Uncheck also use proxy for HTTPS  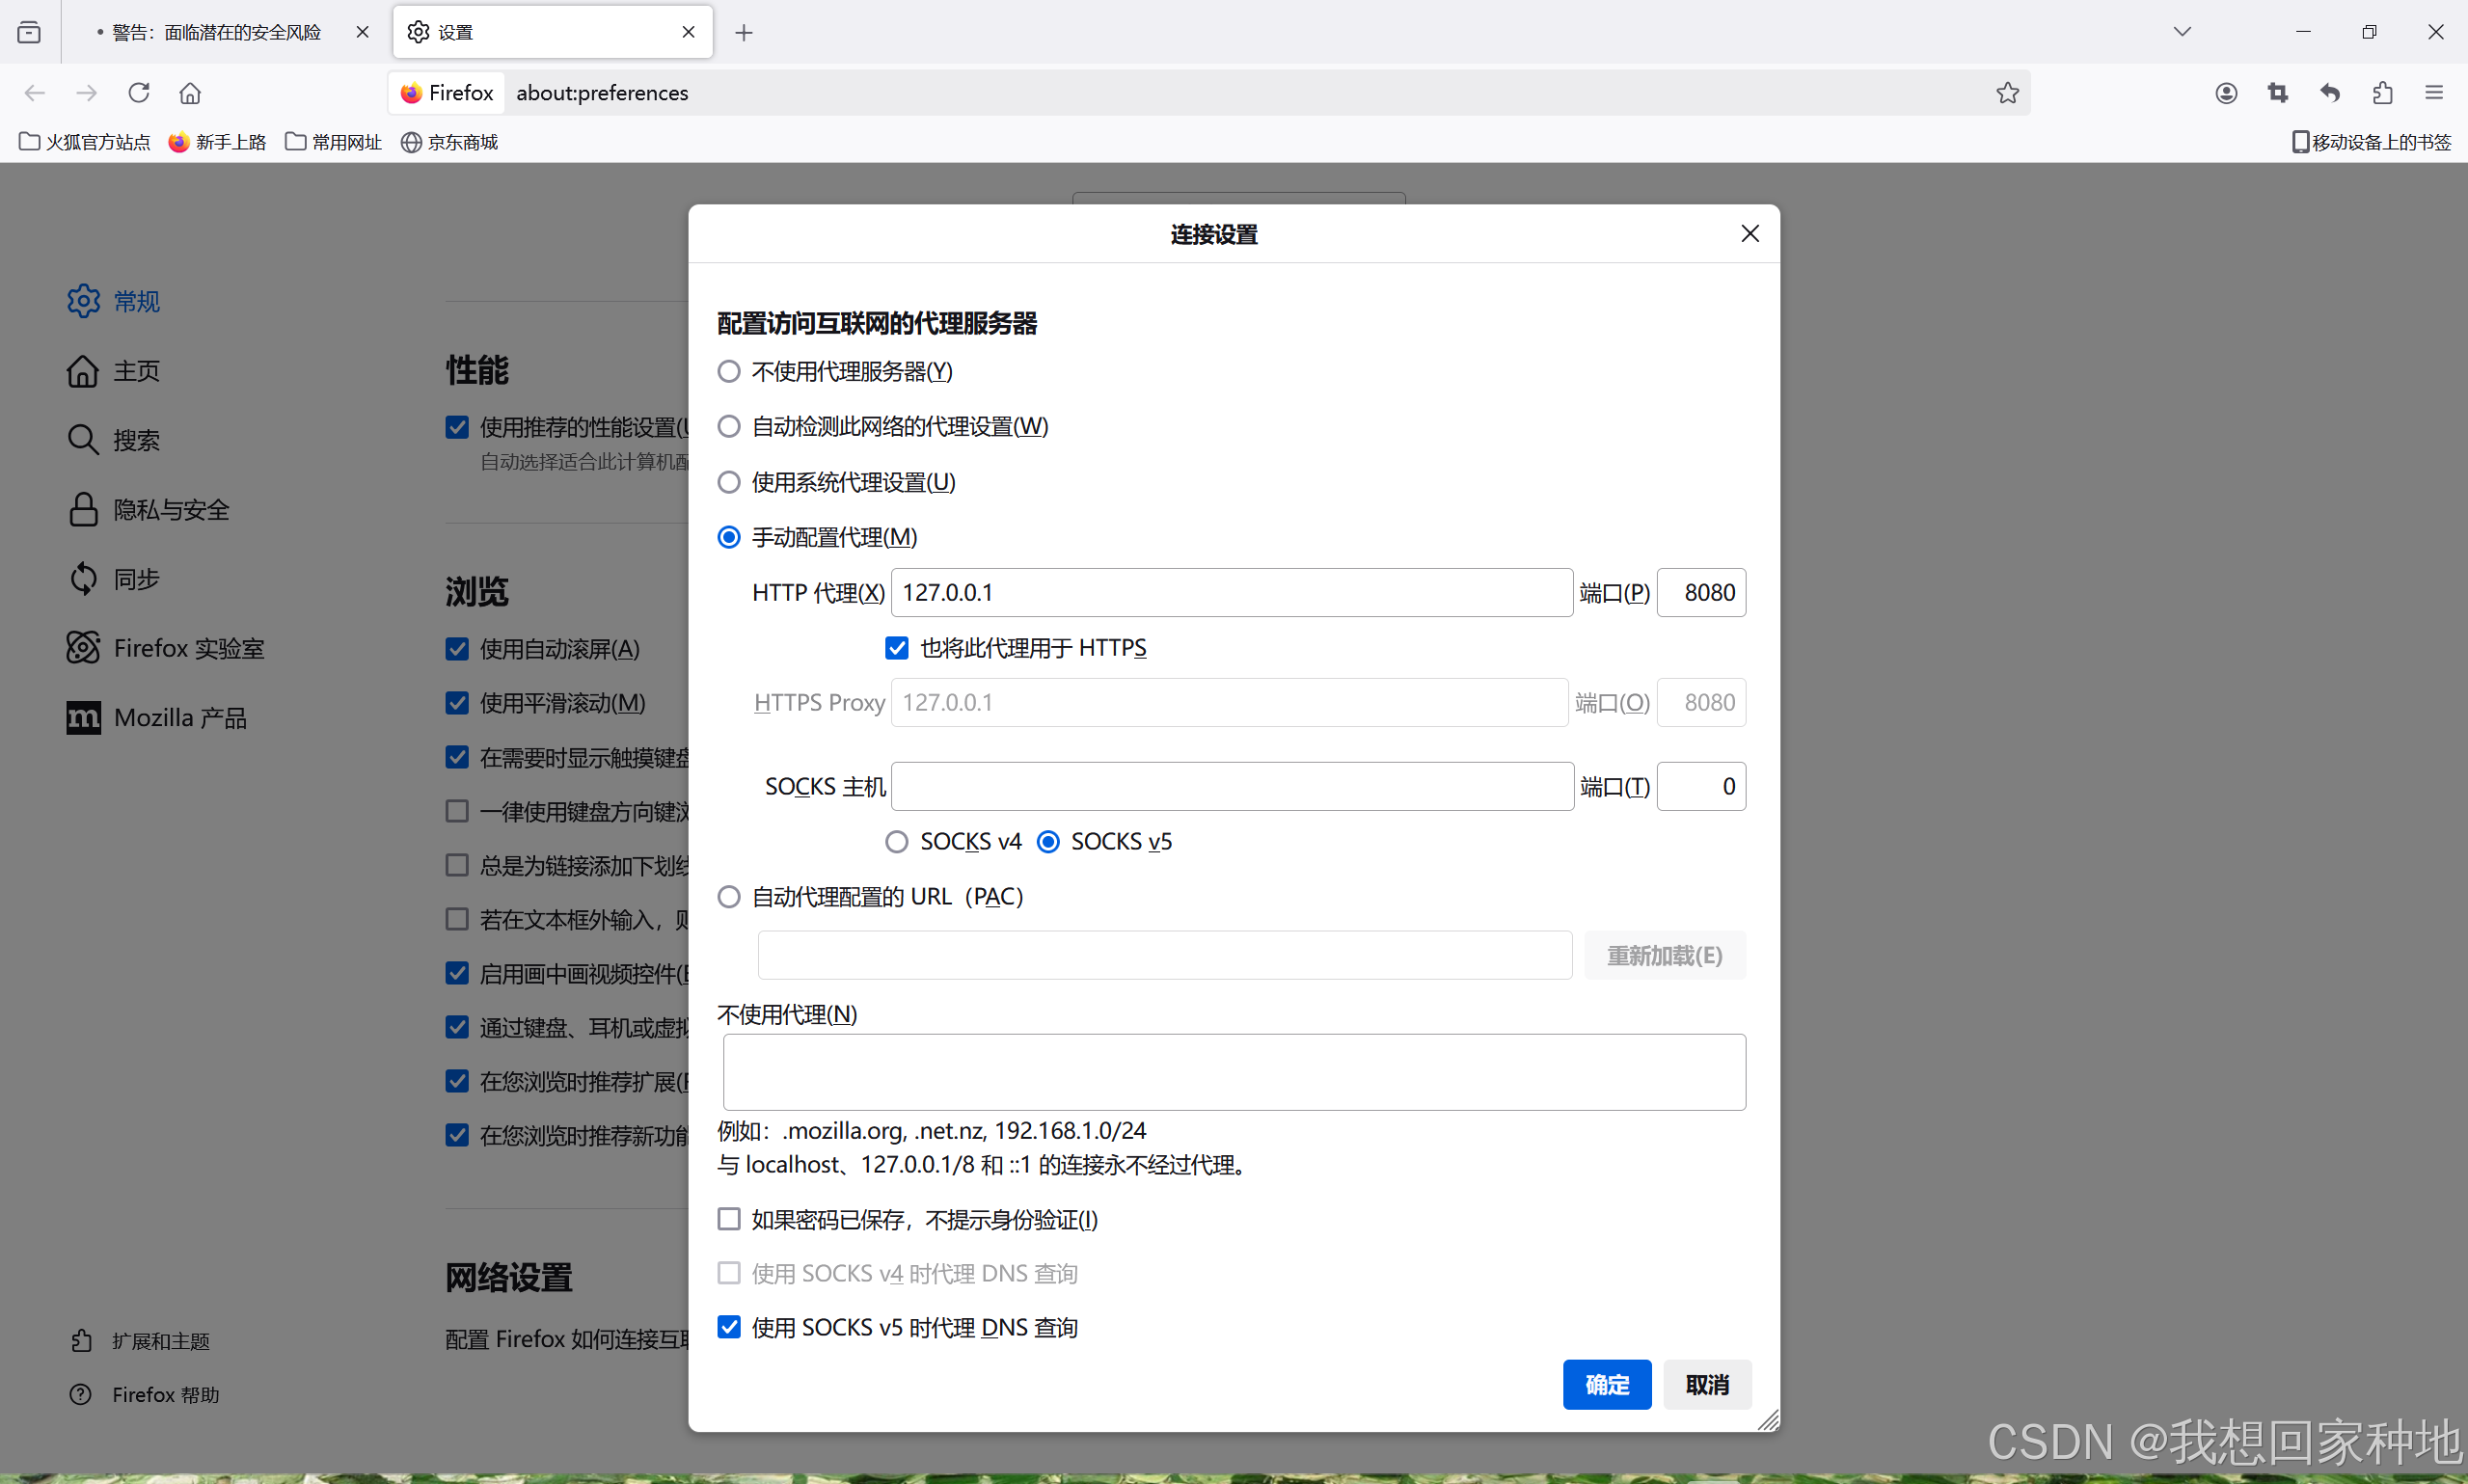pos(897,648)
